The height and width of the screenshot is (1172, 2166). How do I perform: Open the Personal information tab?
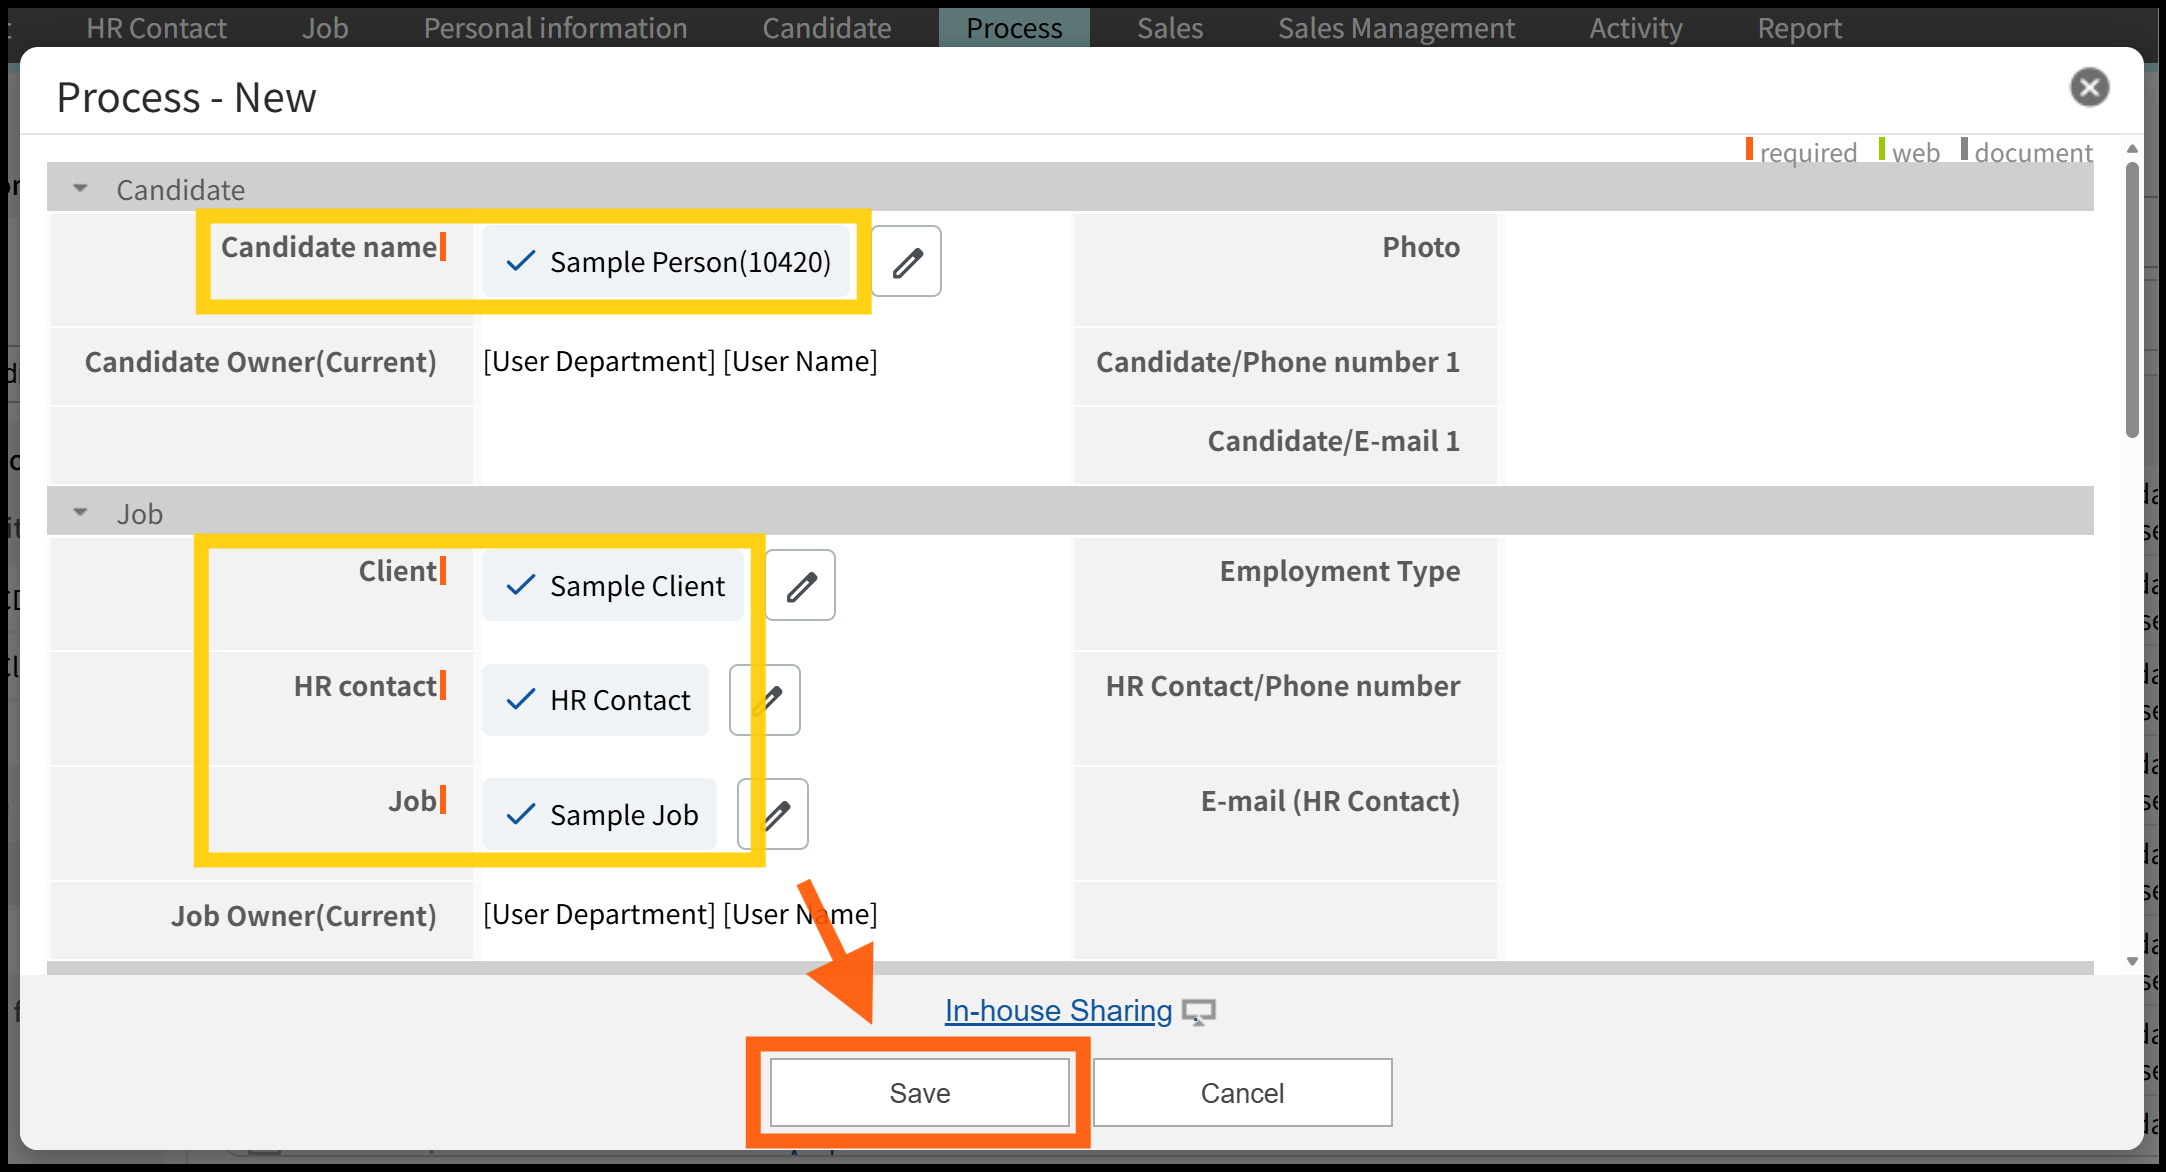tap(555, 28)
